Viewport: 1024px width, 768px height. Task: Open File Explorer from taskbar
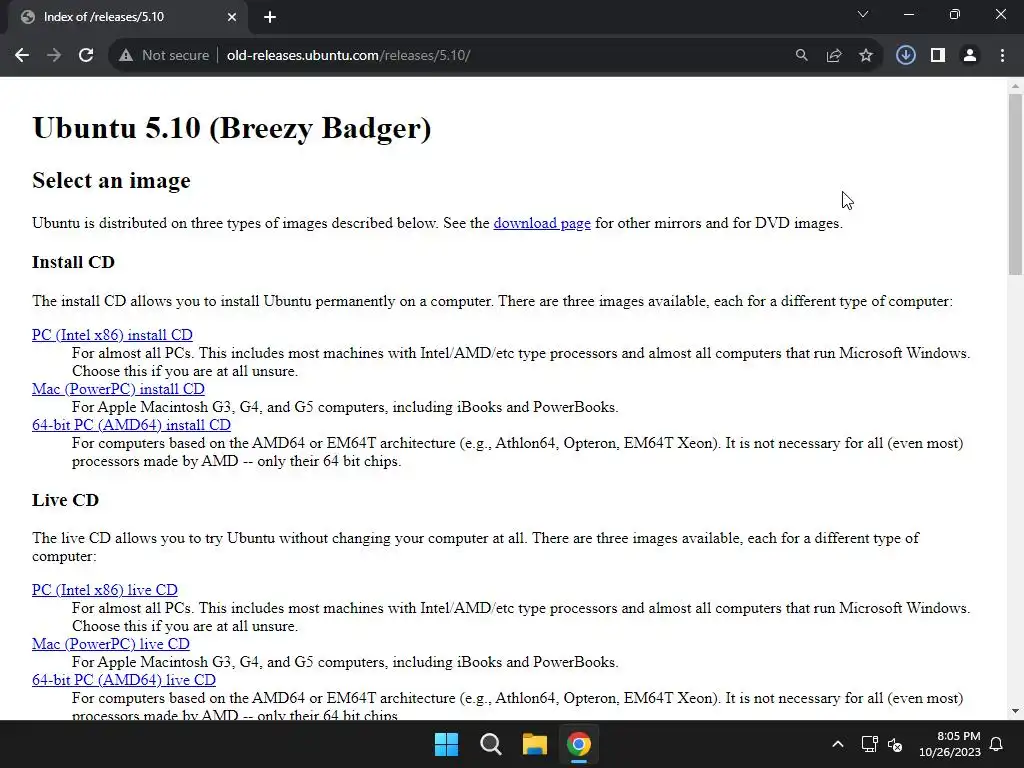(x=535, y=744)
